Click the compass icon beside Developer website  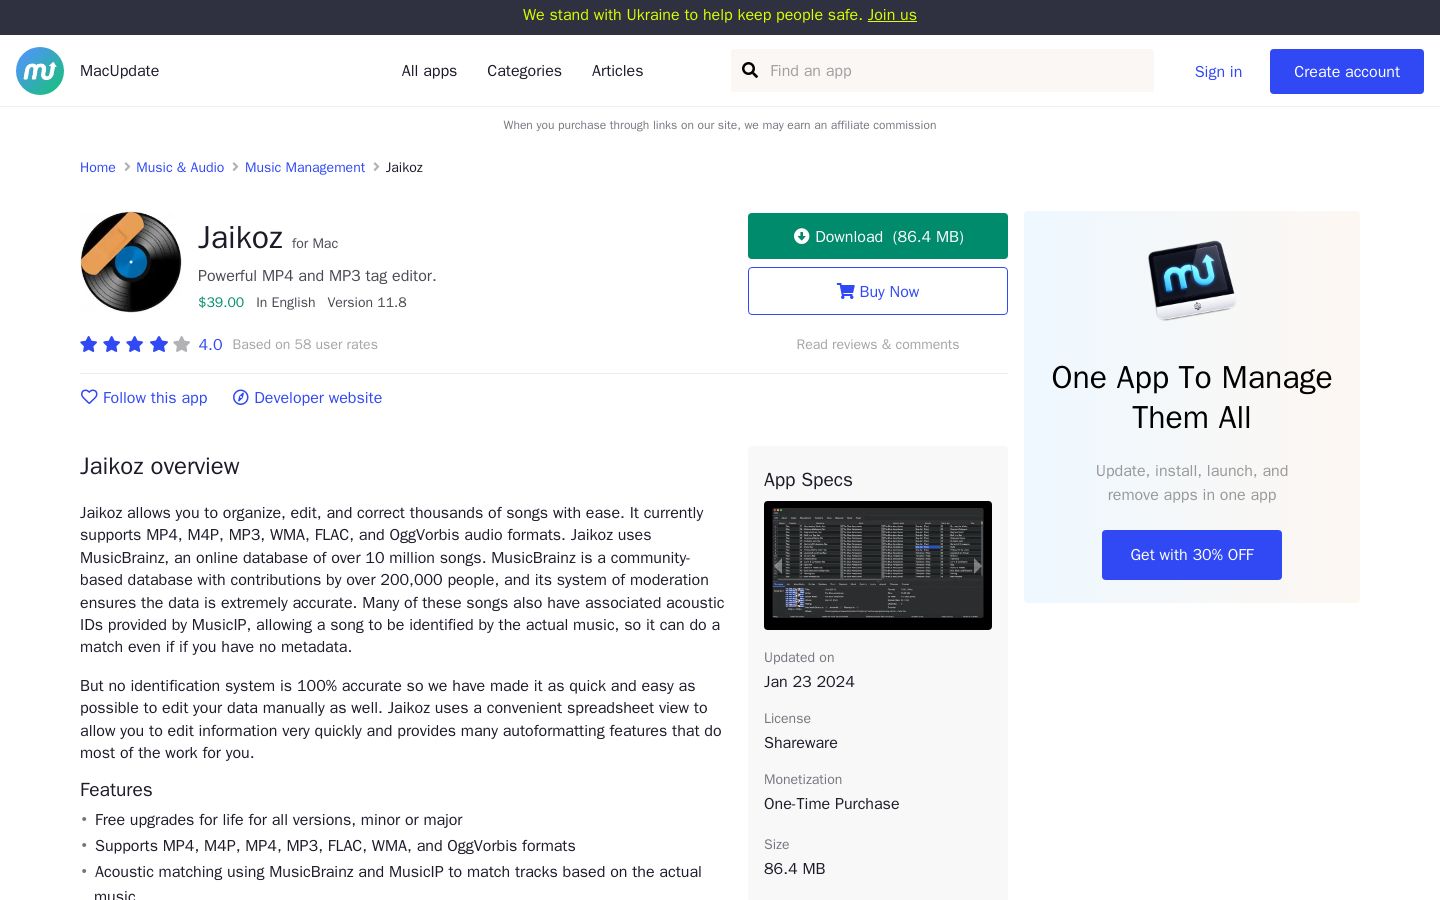(x=241, y=398)
